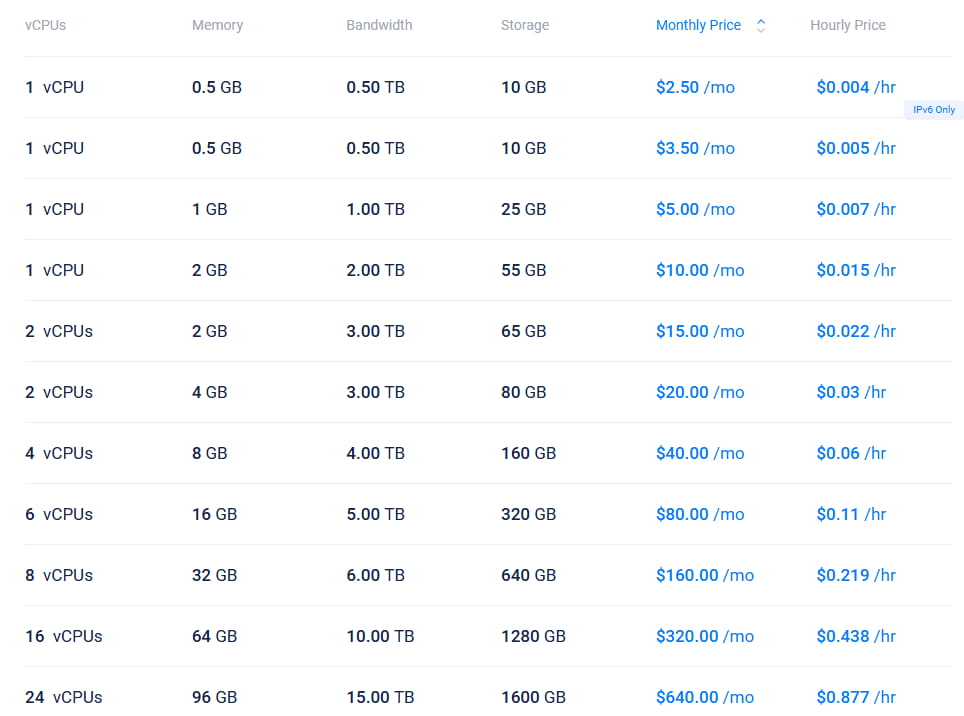Viewport: 964px width, 716px height.
Task: Click the $0.022 /hr hourly price
Action: (855, 331)
